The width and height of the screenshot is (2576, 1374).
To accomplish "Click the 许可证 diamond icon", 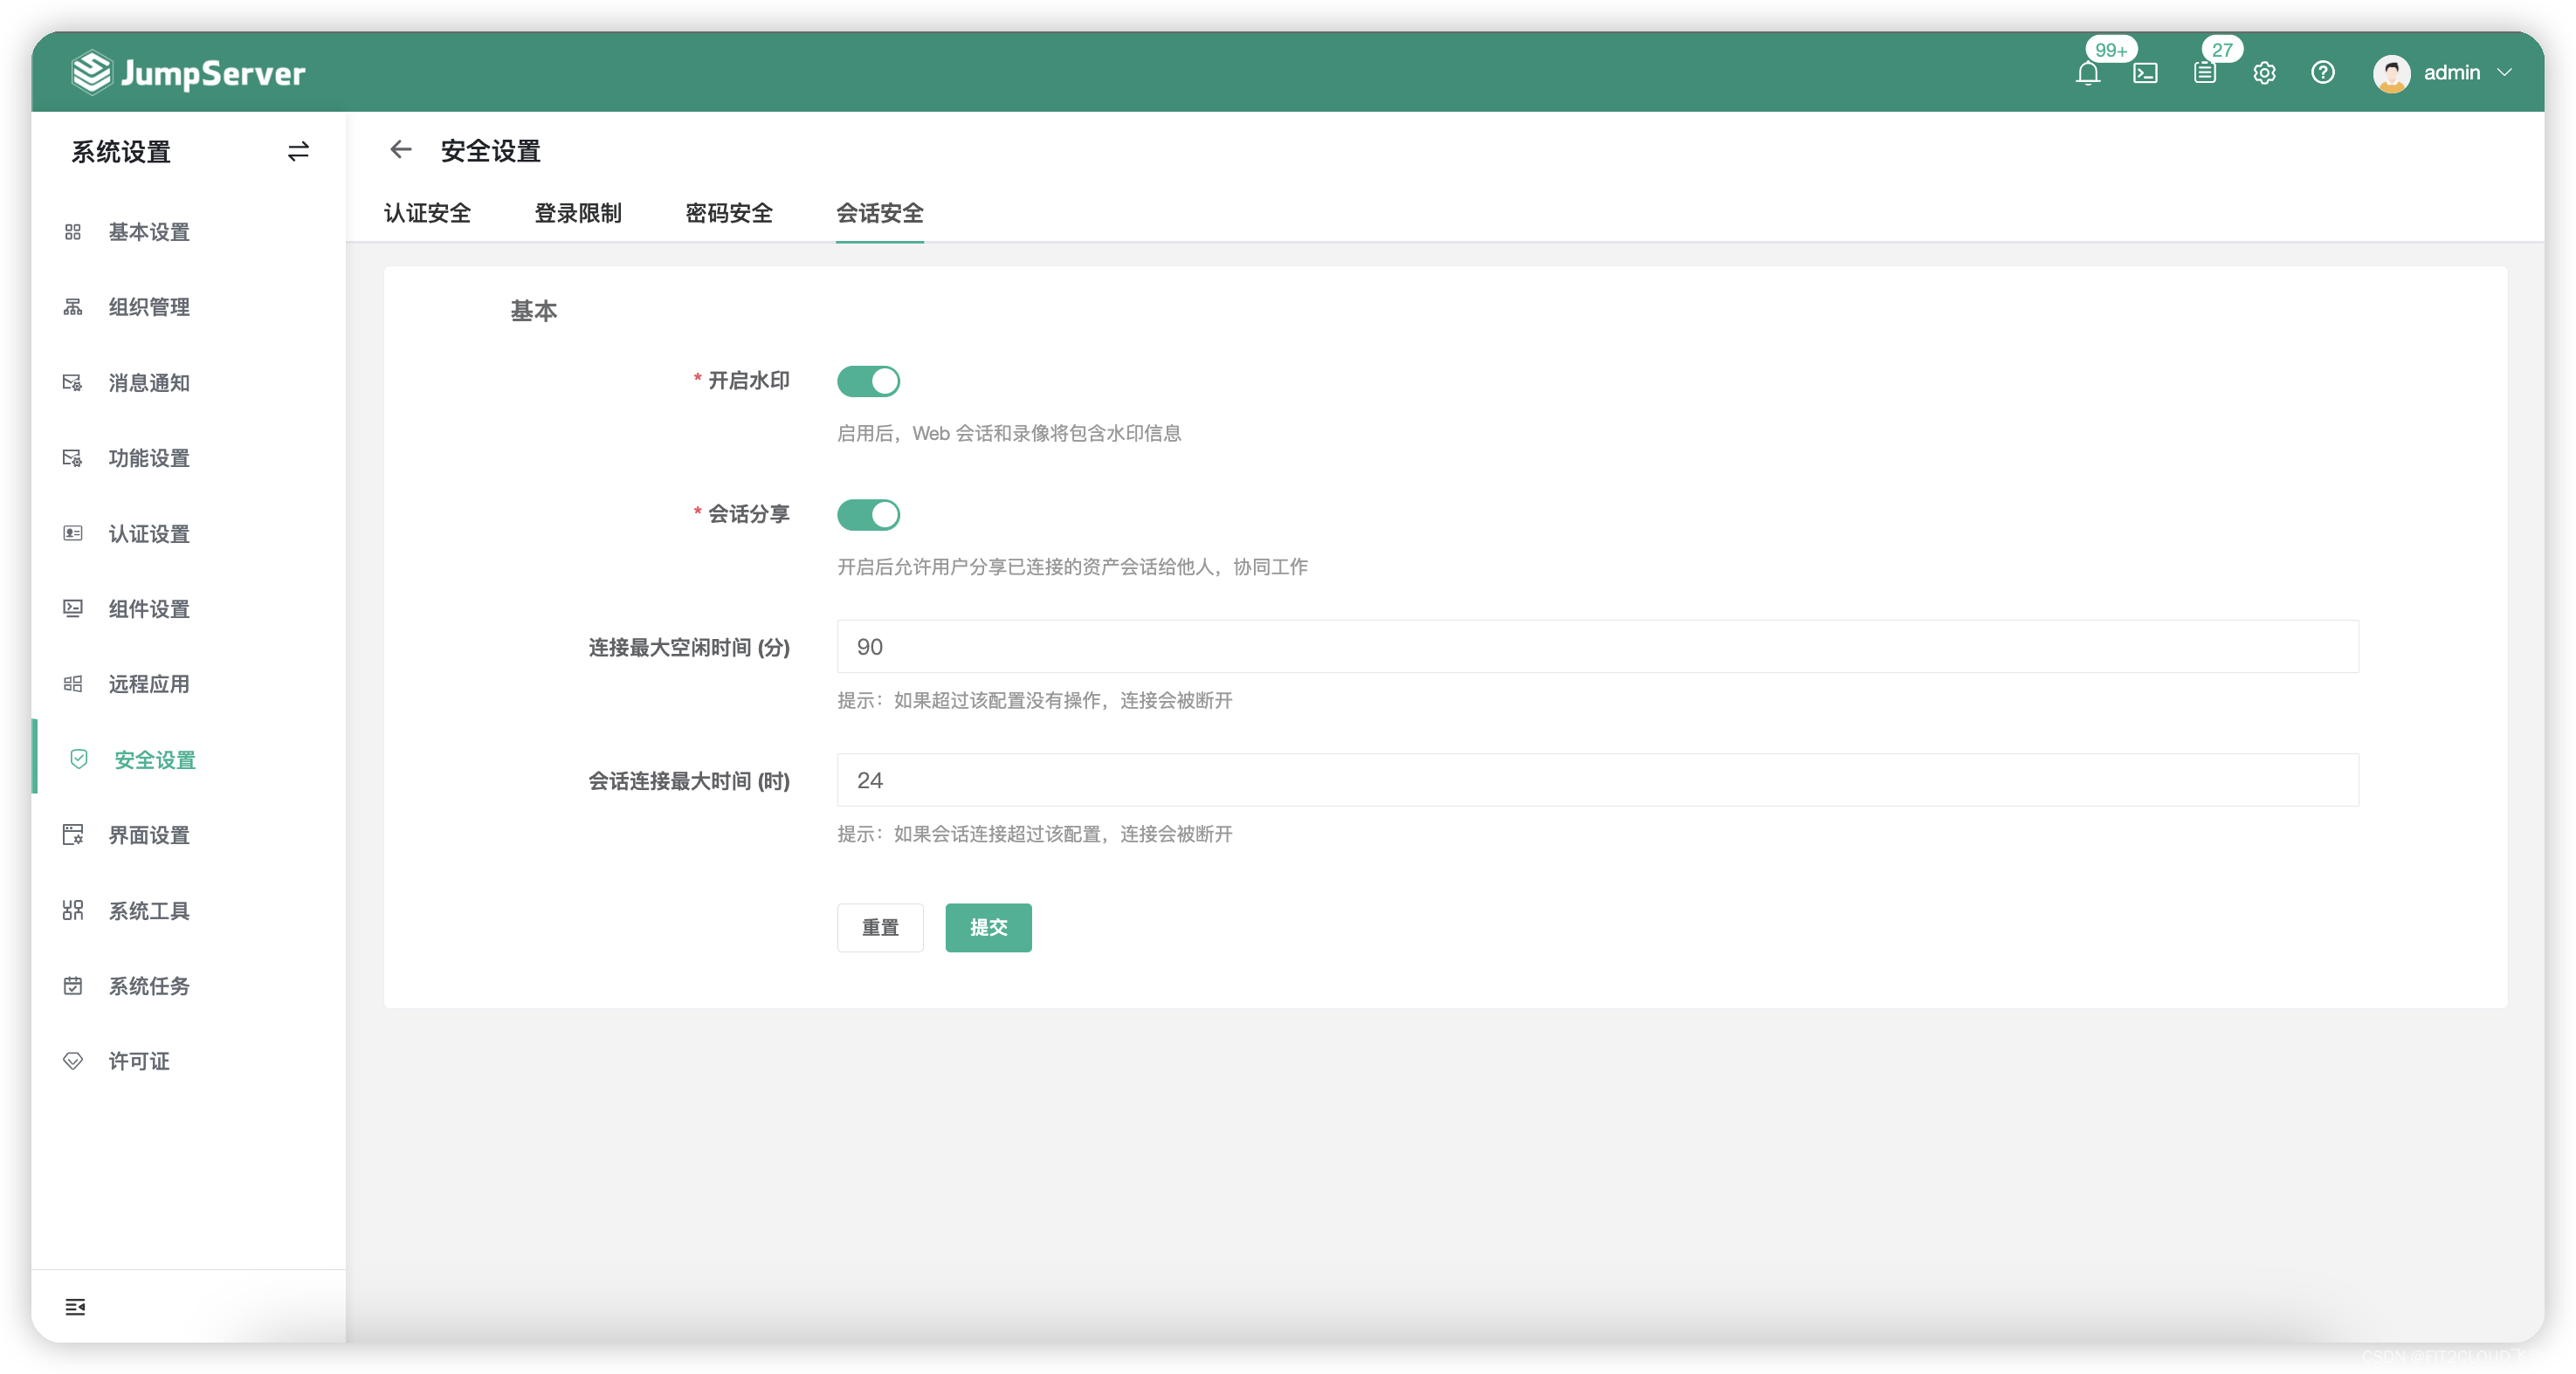I will (x=73, y=1061).
